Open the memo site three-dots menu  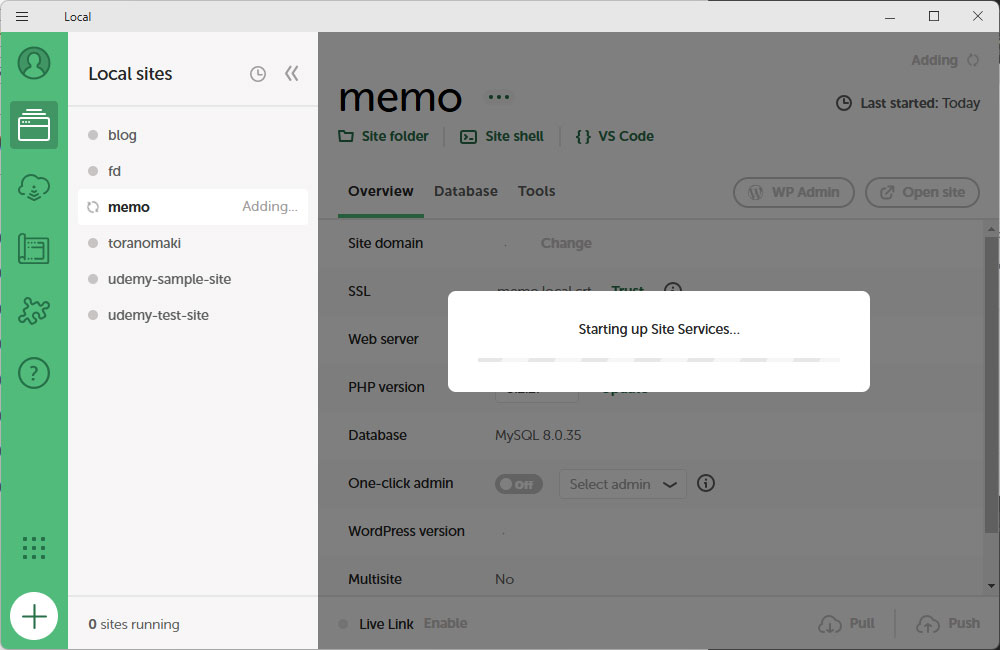click(x=498, y=97)
